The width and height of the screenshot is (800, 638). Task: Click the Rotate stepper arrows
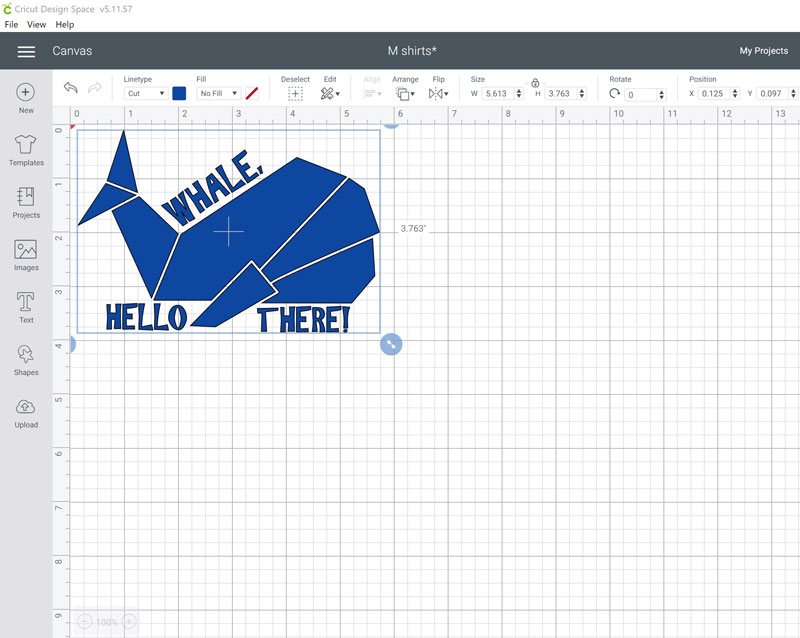[x=662, y=94]
